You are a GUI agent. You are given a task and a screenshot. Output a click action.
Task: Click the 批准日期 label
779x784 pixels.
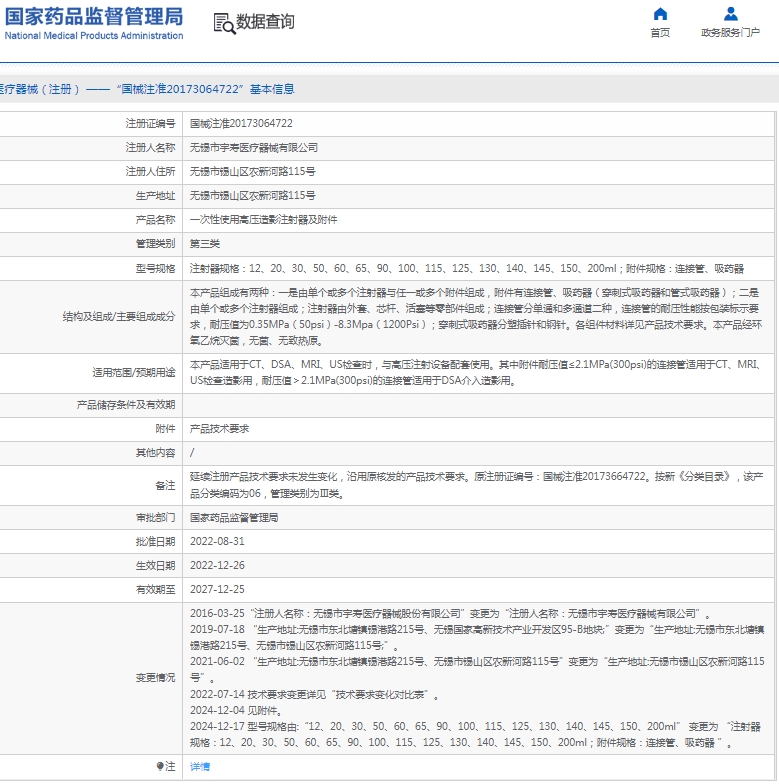pyautogui.click(x=156, y=542)
